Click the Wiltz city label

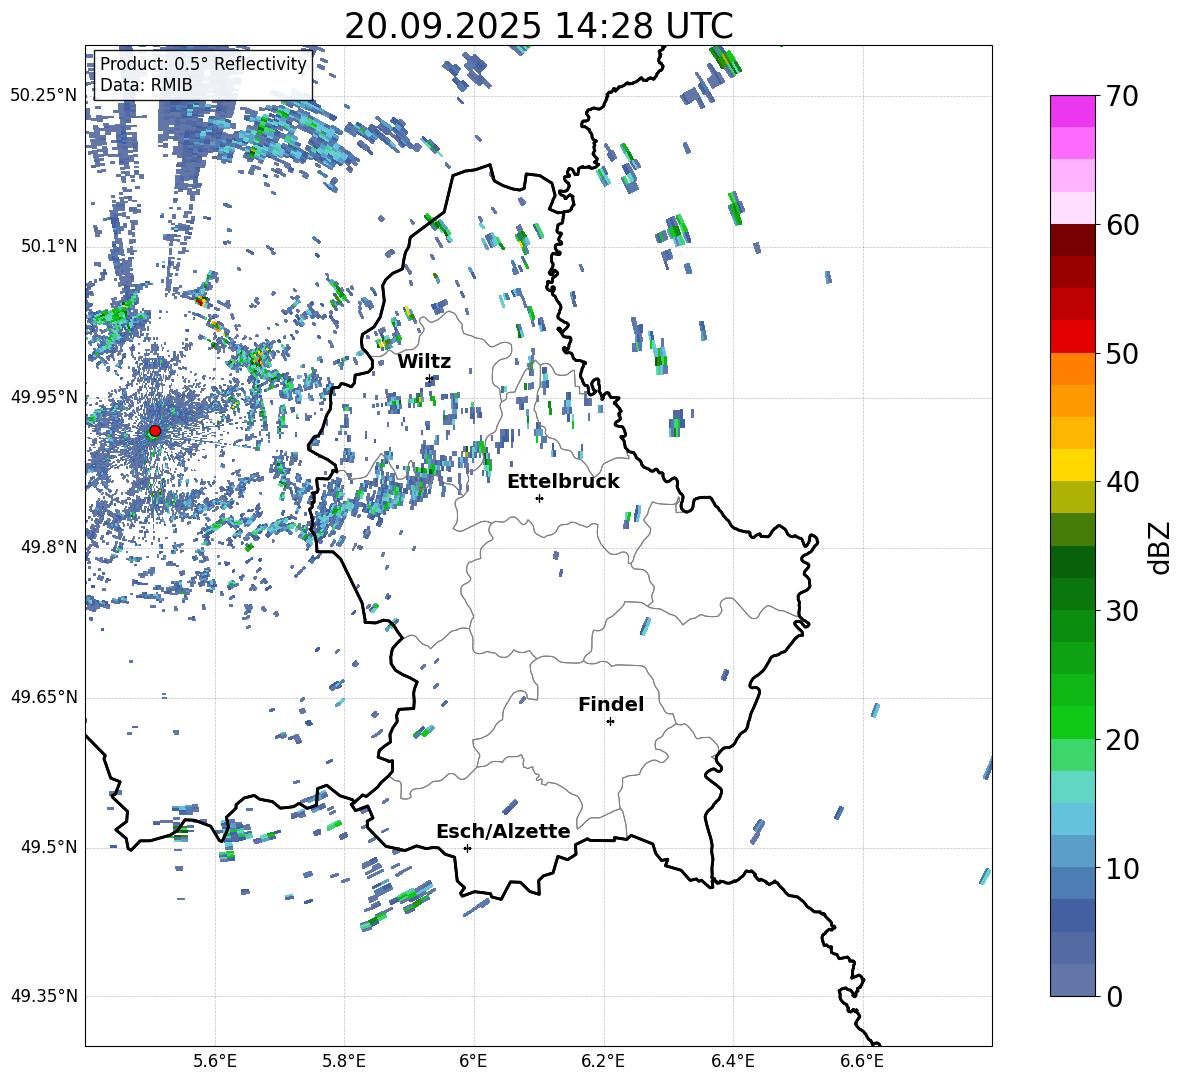(x=424, y=362)
